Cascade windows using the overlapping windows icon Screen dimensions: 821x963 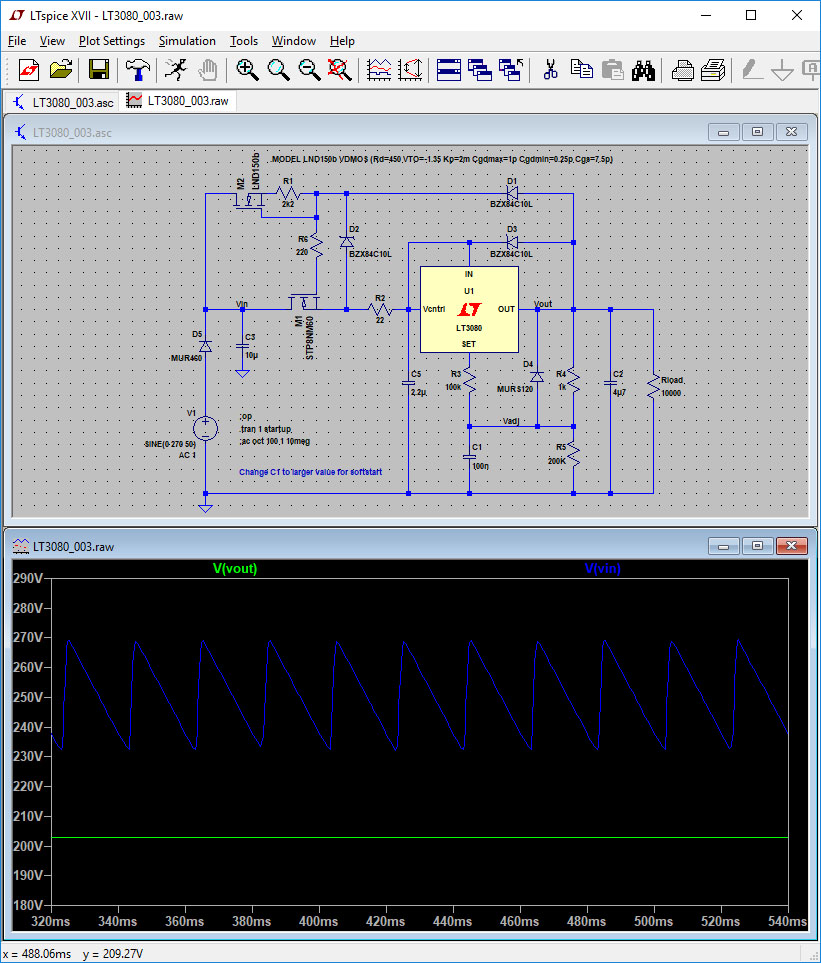(480, 70)
